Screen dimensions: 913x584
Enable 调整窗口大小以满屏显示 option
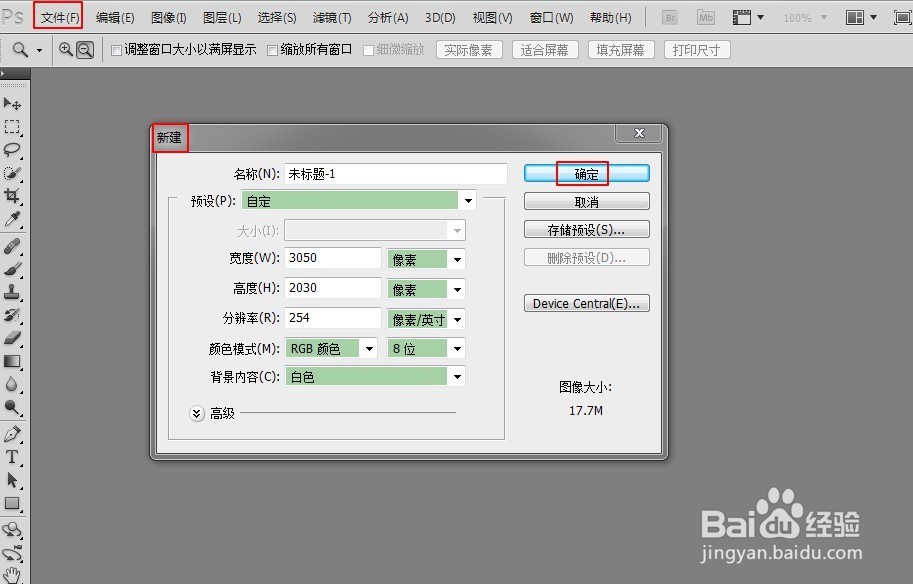(115, 48)
